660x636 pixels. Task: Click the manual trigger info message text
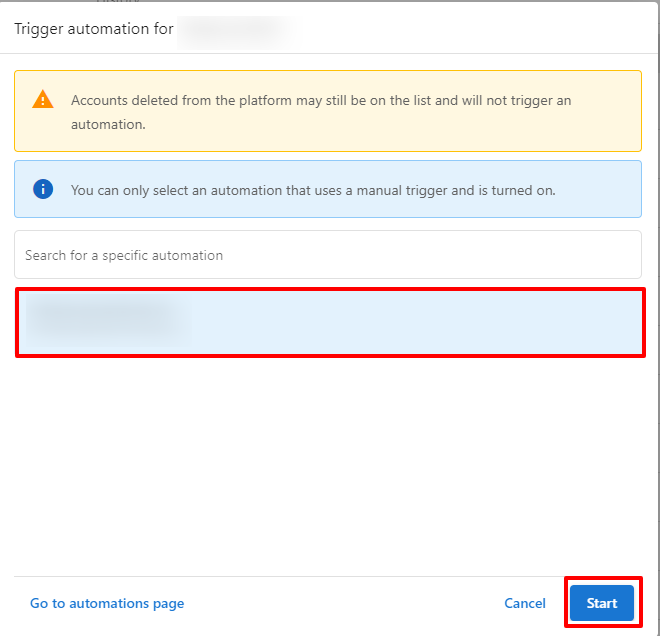(x=313, y=190)
